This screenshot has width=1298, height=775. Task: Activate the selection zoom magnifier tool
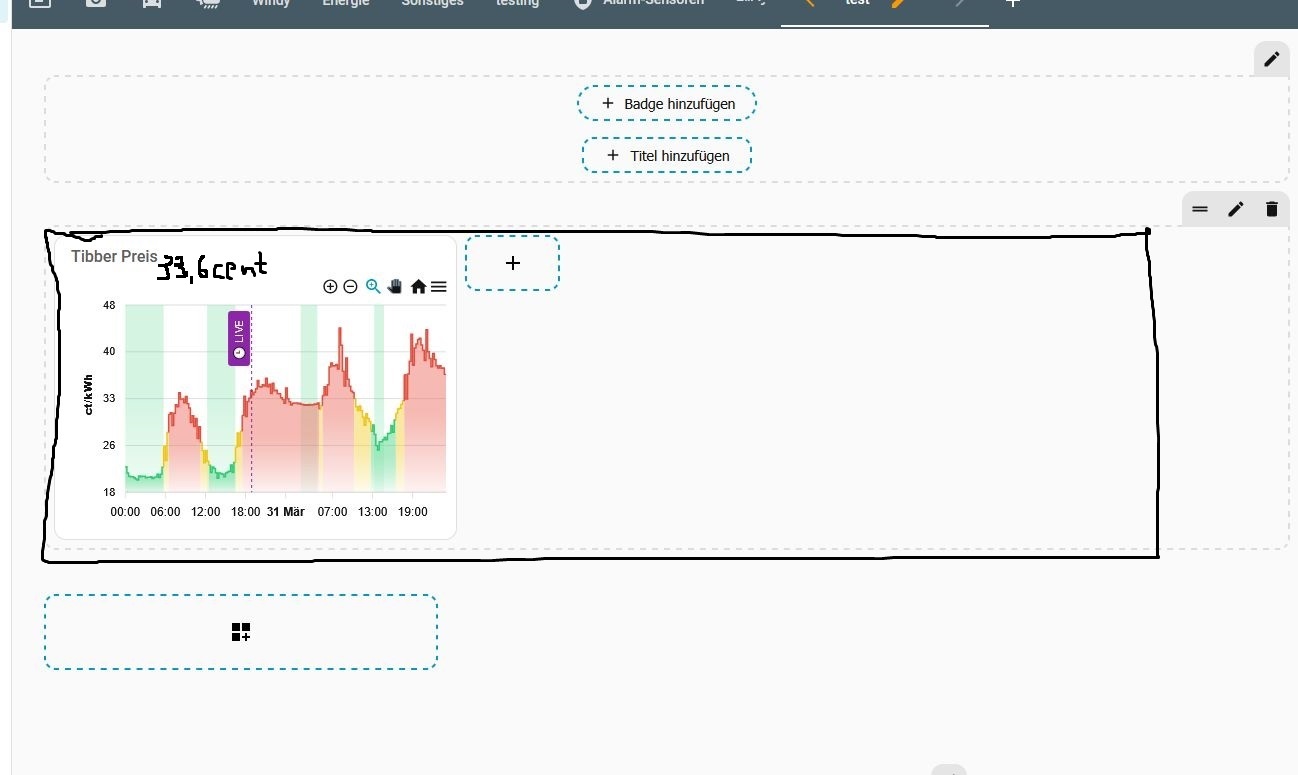pos(373,287)
